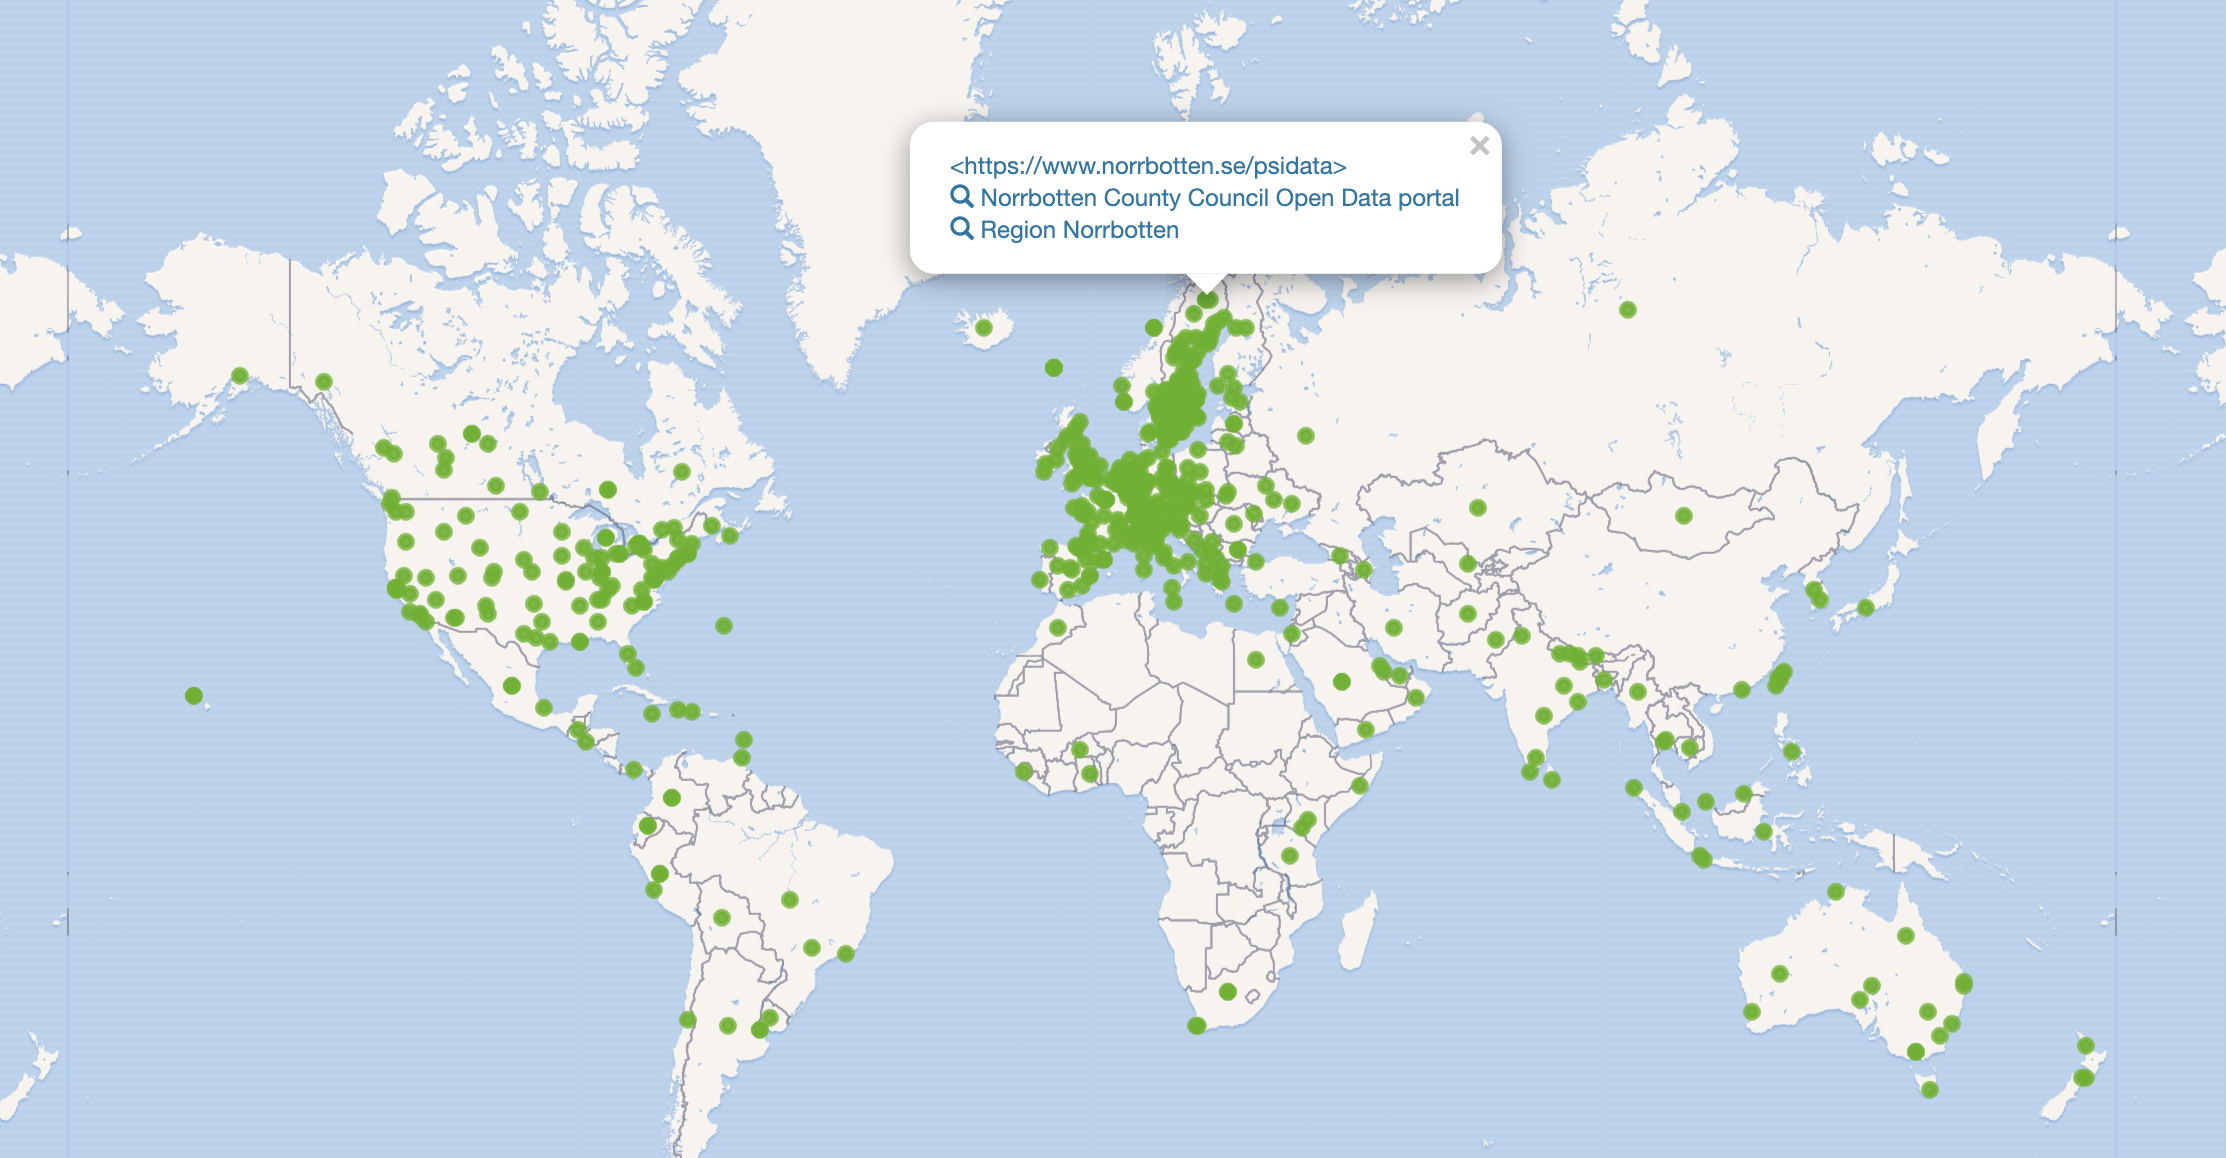Open the Region Norrbotten link
This screenshot has height=1158, width=2226.
[x=1079, y=230]
